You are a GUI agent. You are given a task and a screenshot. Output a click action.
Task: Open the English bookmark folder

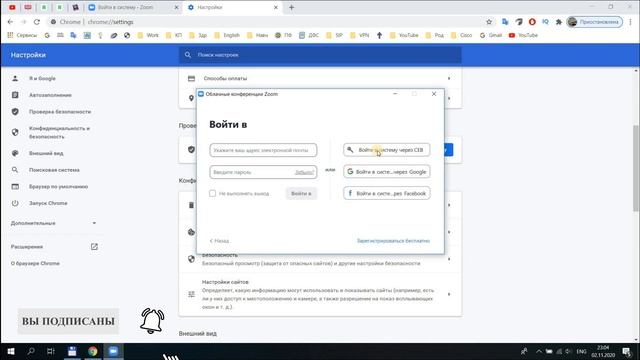point(227,36)
